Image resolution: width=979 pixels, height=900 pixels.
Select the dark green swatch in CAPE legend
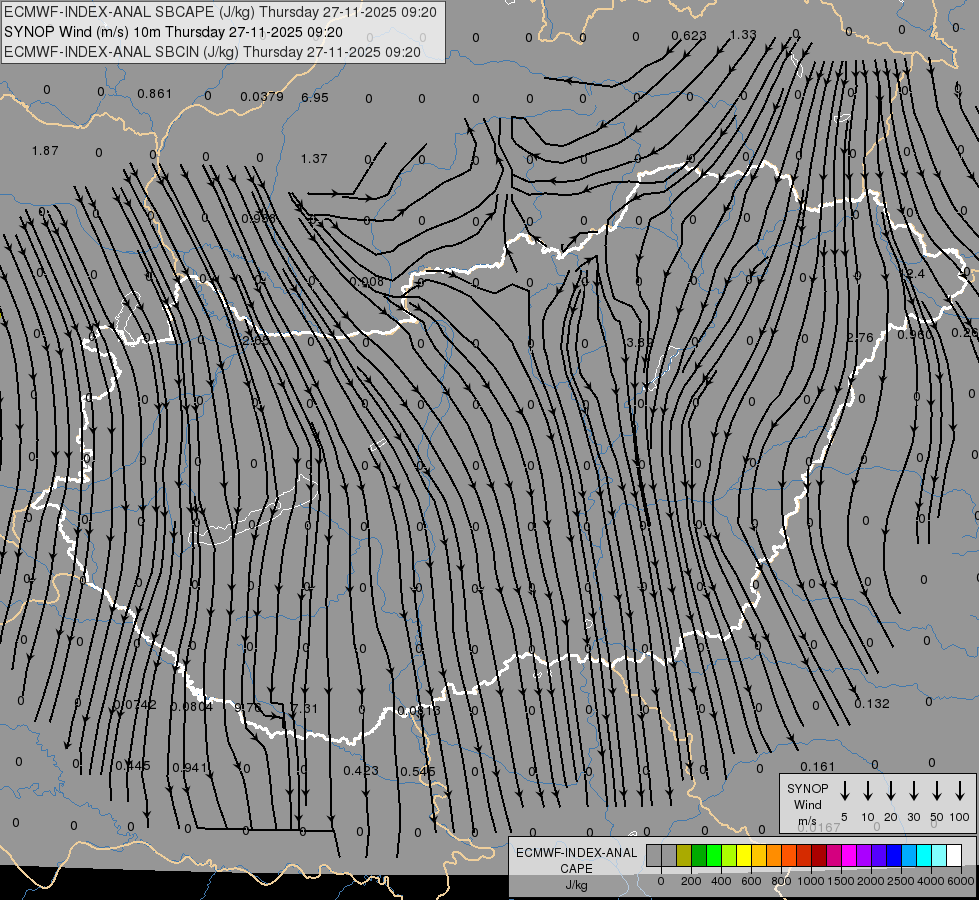coord(699,856)
